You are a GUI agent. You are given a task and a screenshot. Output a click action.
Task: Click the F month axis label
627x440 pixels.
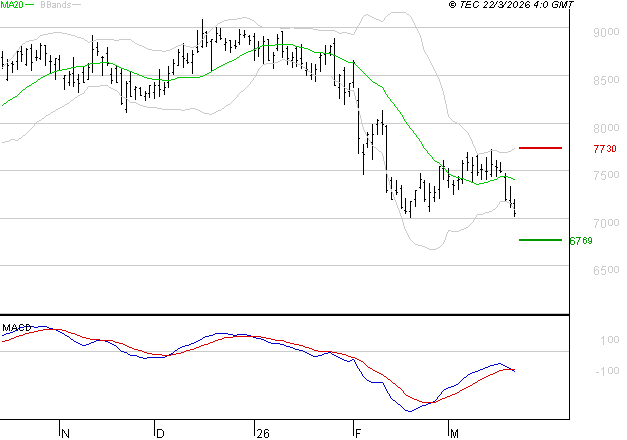pos(358,434)
